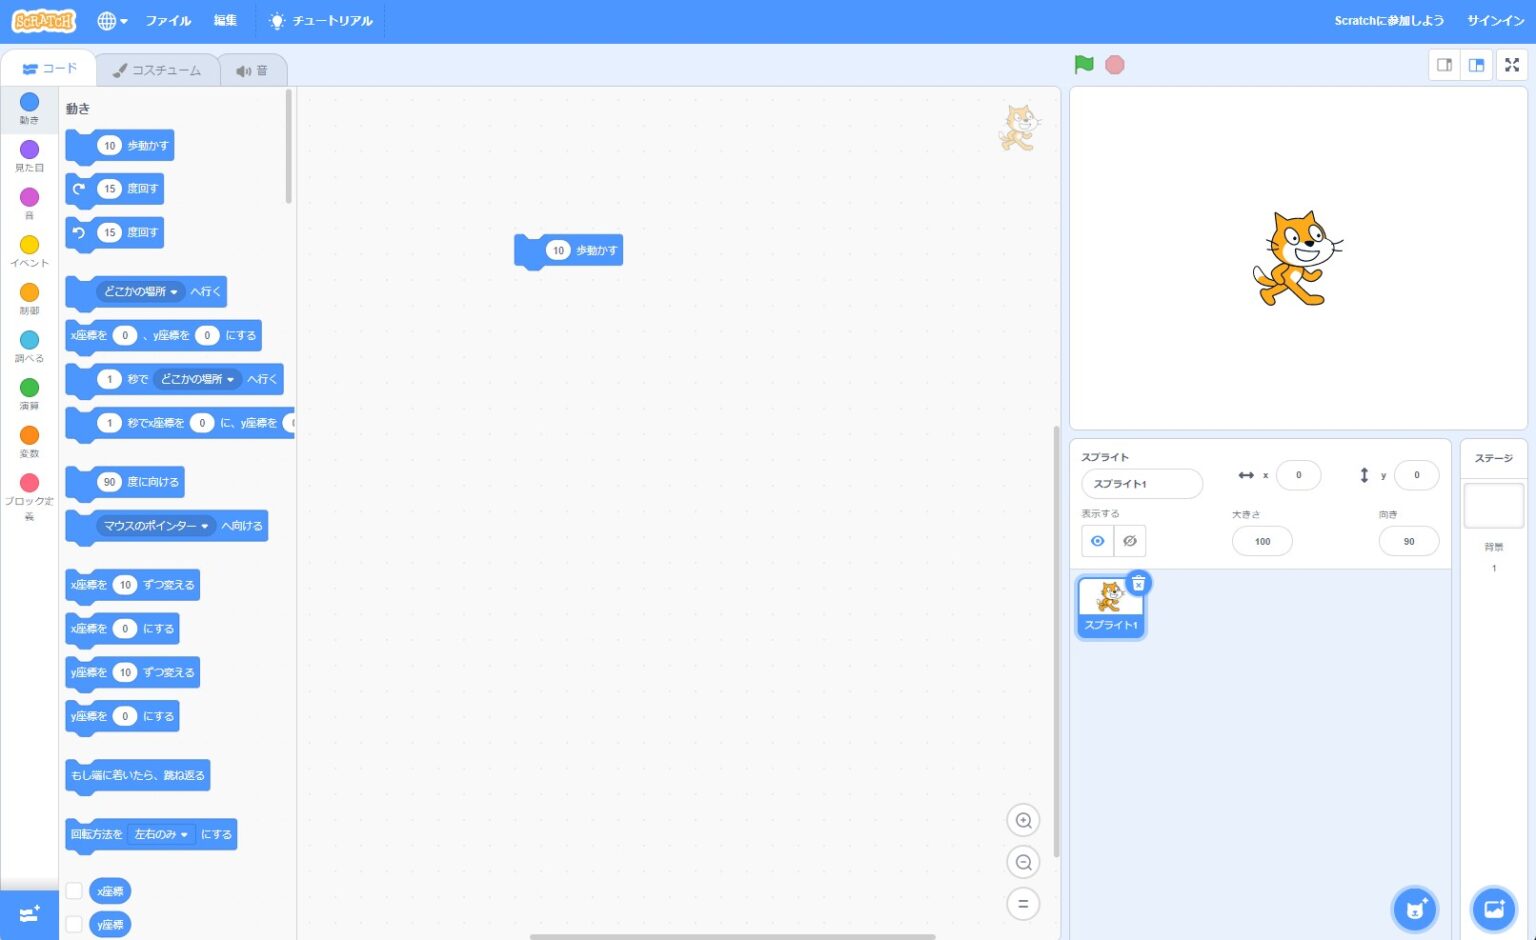The width and height of the screenshot is (1536, 940).
Task: Enable the y座標 reporter checkbox
Action: tap(74, 924)
